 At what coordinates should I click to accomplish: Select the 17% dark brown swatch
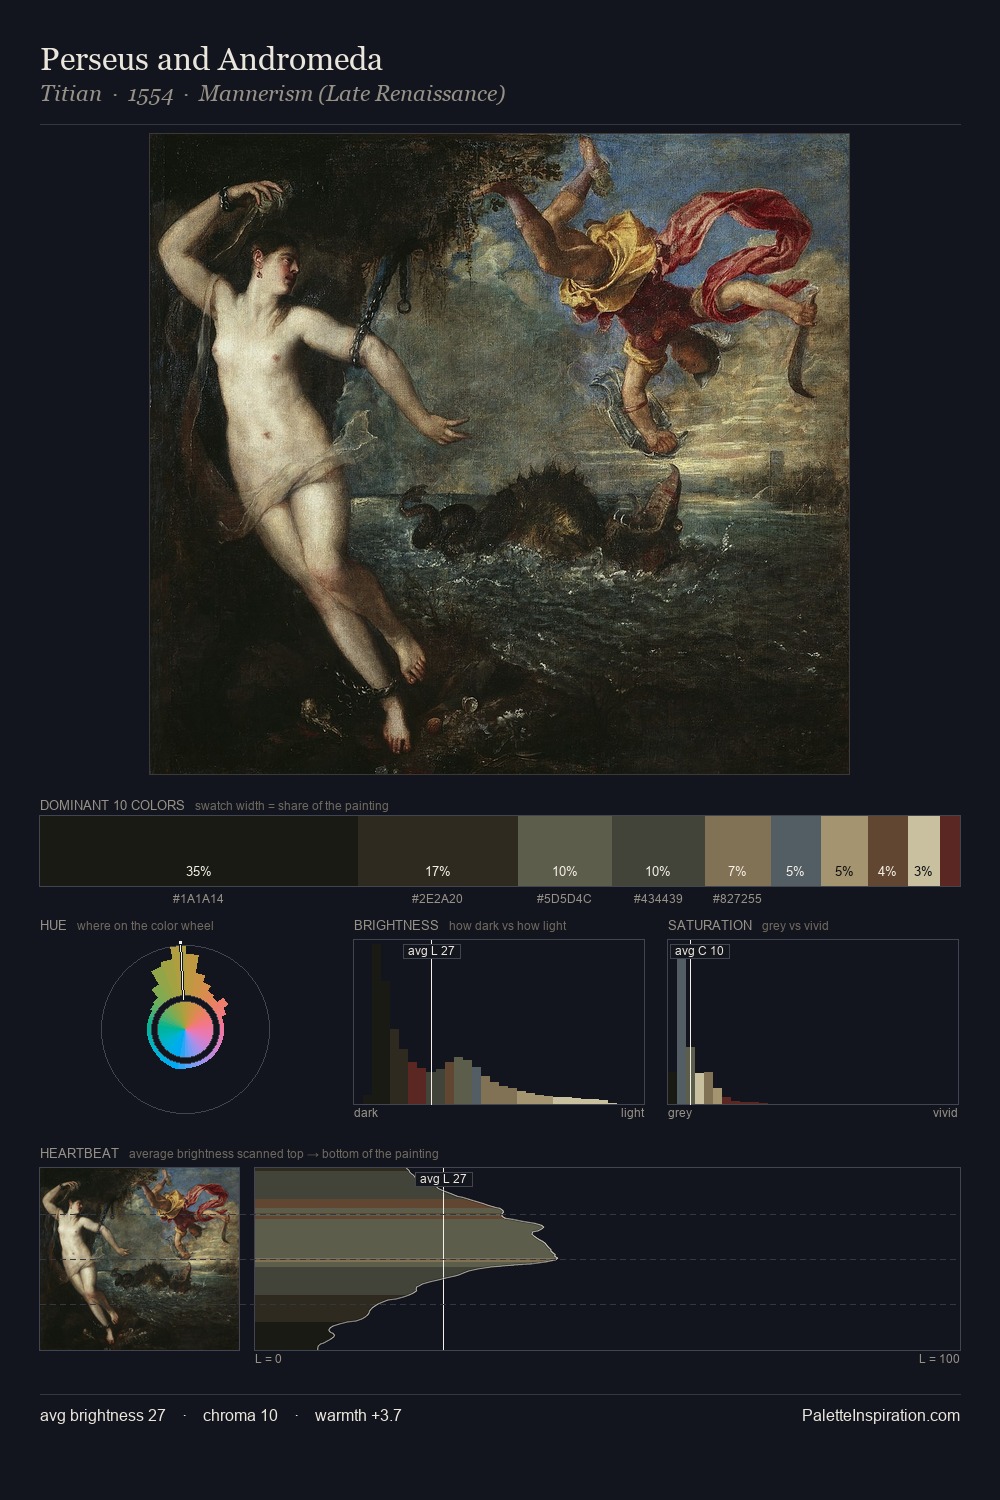[438, 851]
